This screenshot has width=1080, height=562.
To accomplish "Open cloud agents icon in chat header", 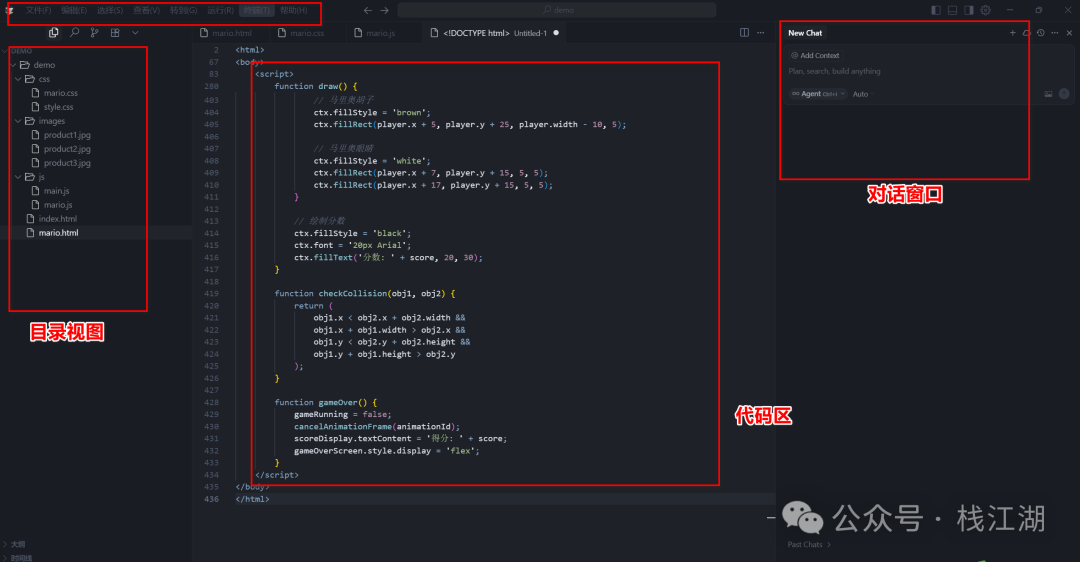I will 1026,32.
